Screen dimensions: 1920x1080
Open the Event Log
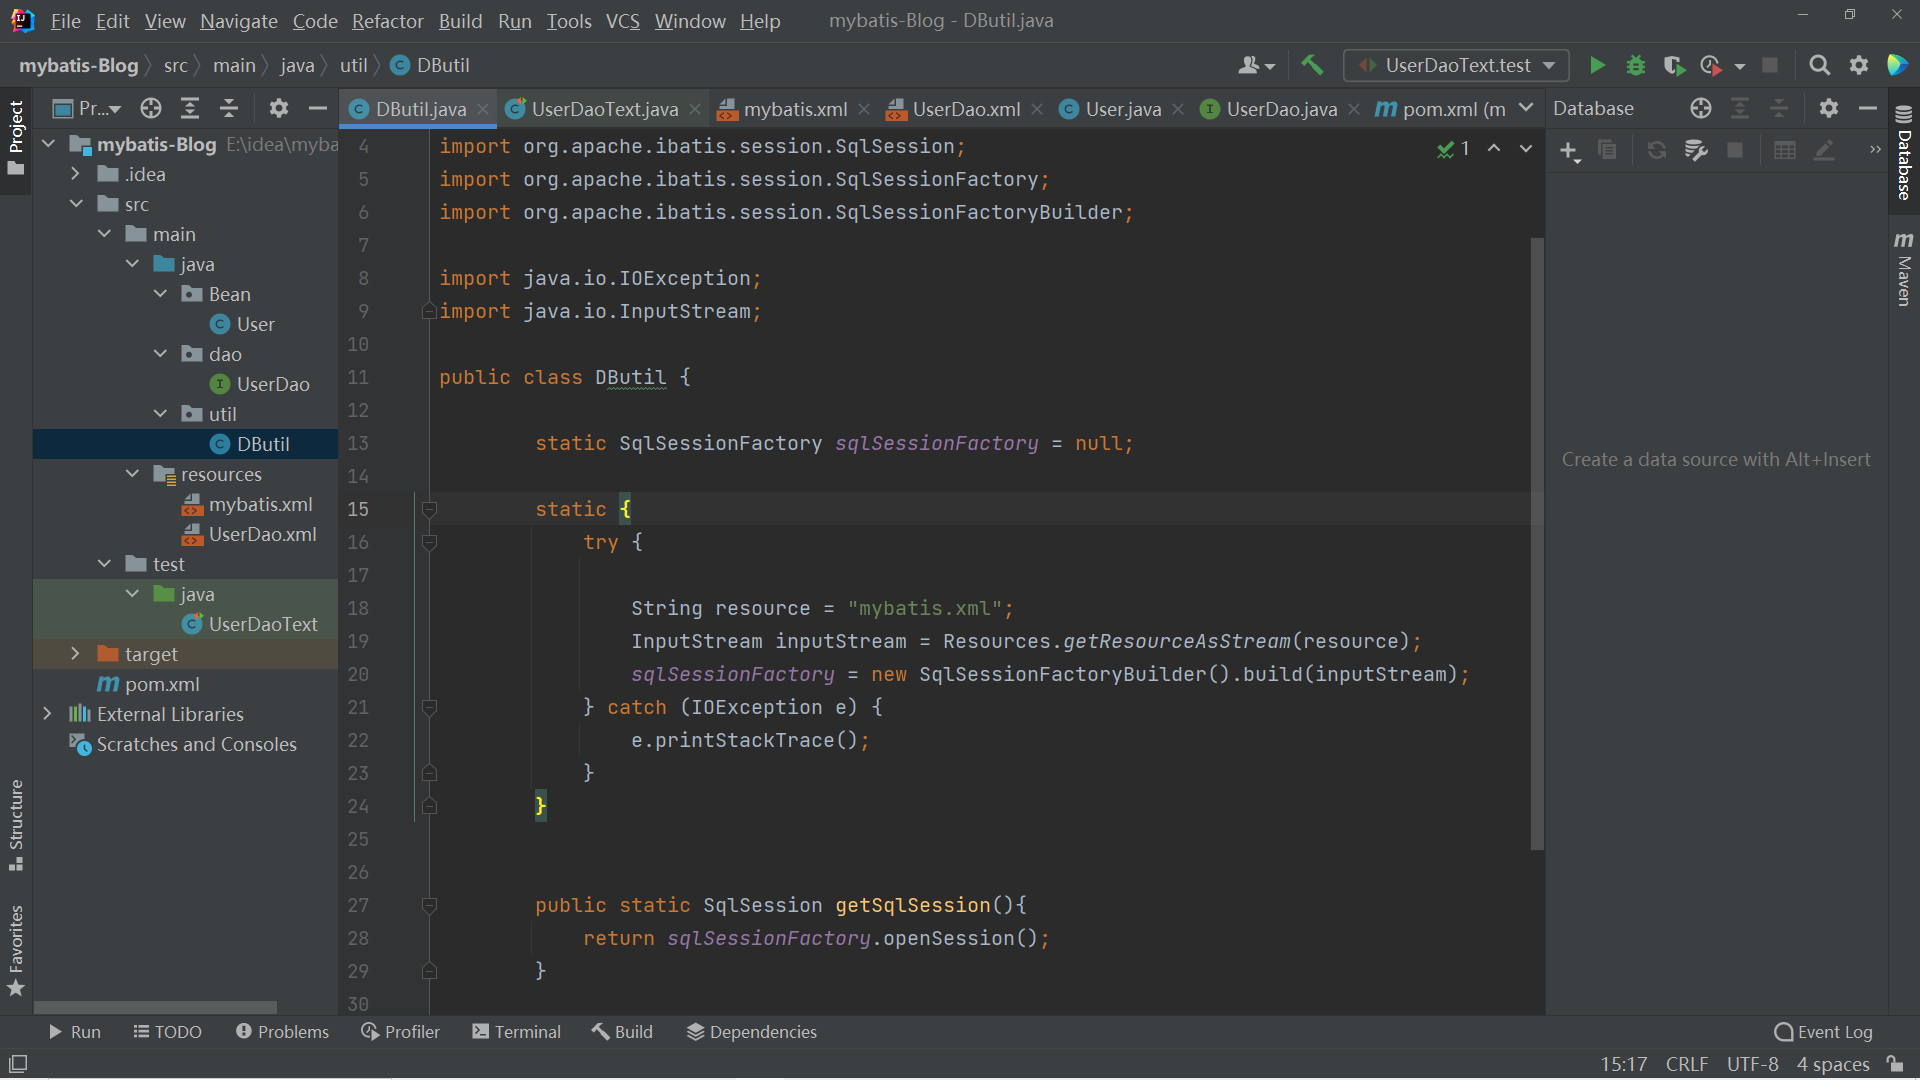1823,1032
